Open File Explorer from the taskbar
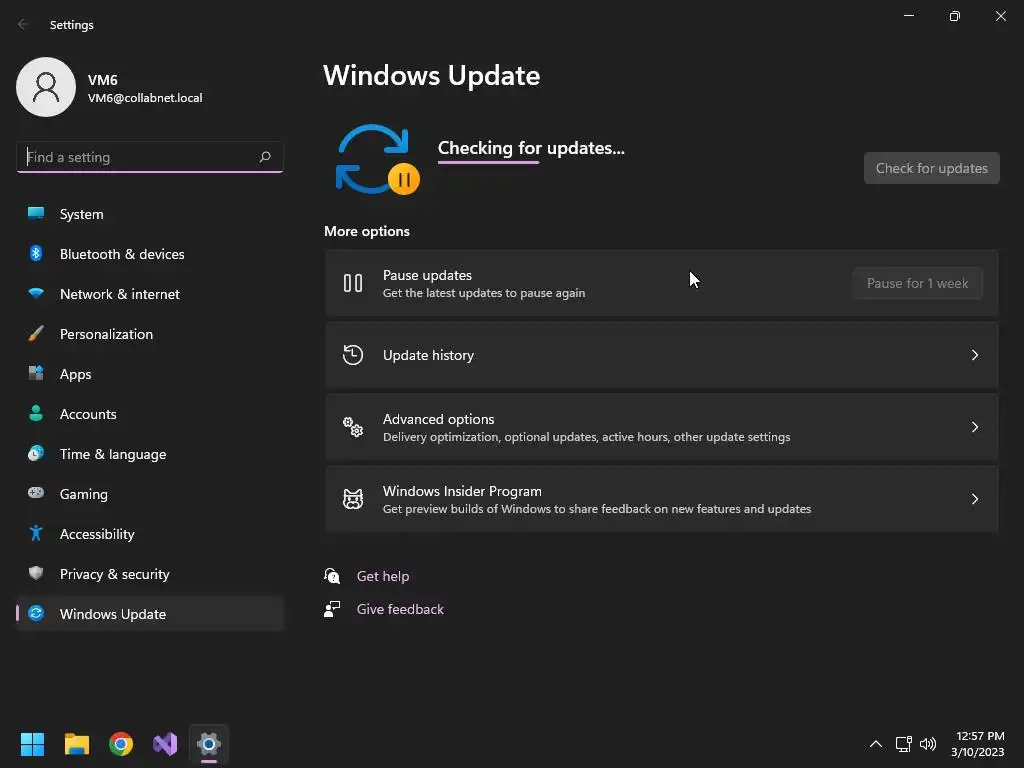This screenshot has width=1024, height=768. point(77,743)
